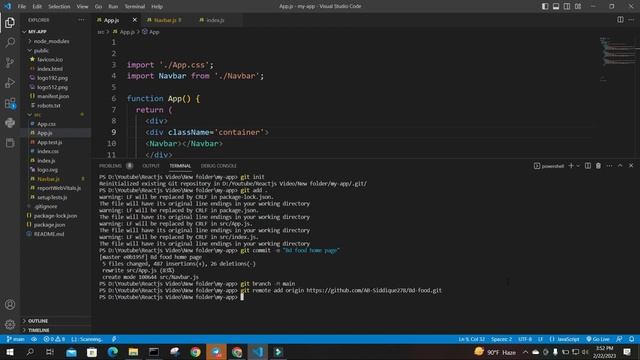Open the Edit menu
The width and height of the screenshot is (640, 360).
[x=37, y=7]
